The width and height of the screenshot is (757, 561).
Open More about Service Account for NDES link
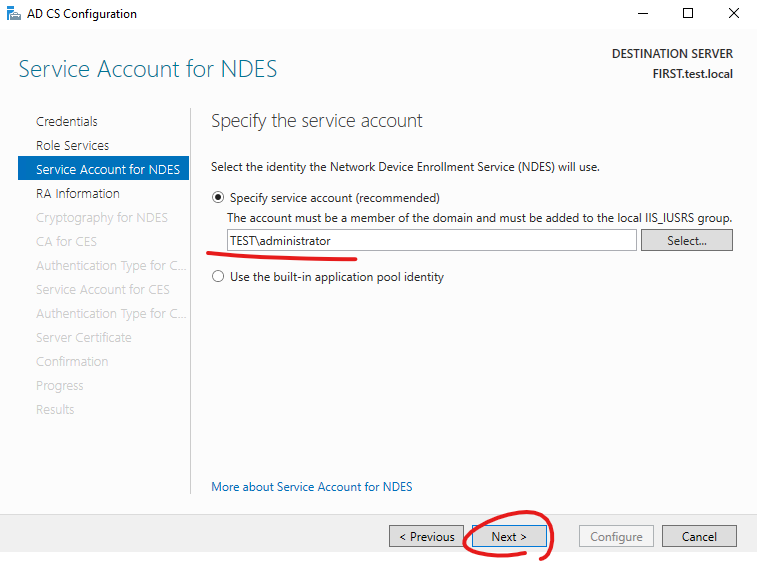[x=312, y=487]
